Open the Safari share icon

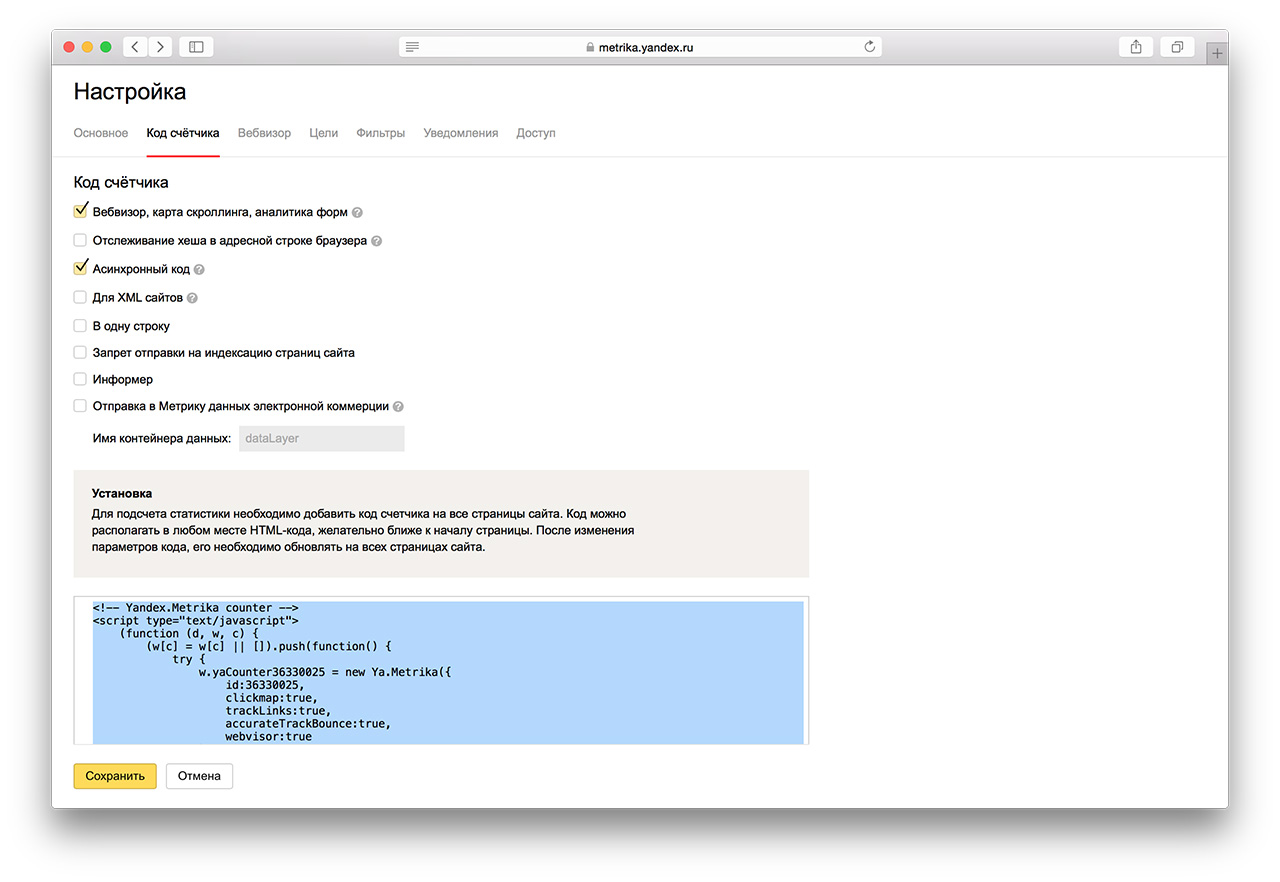(1136, 47)
